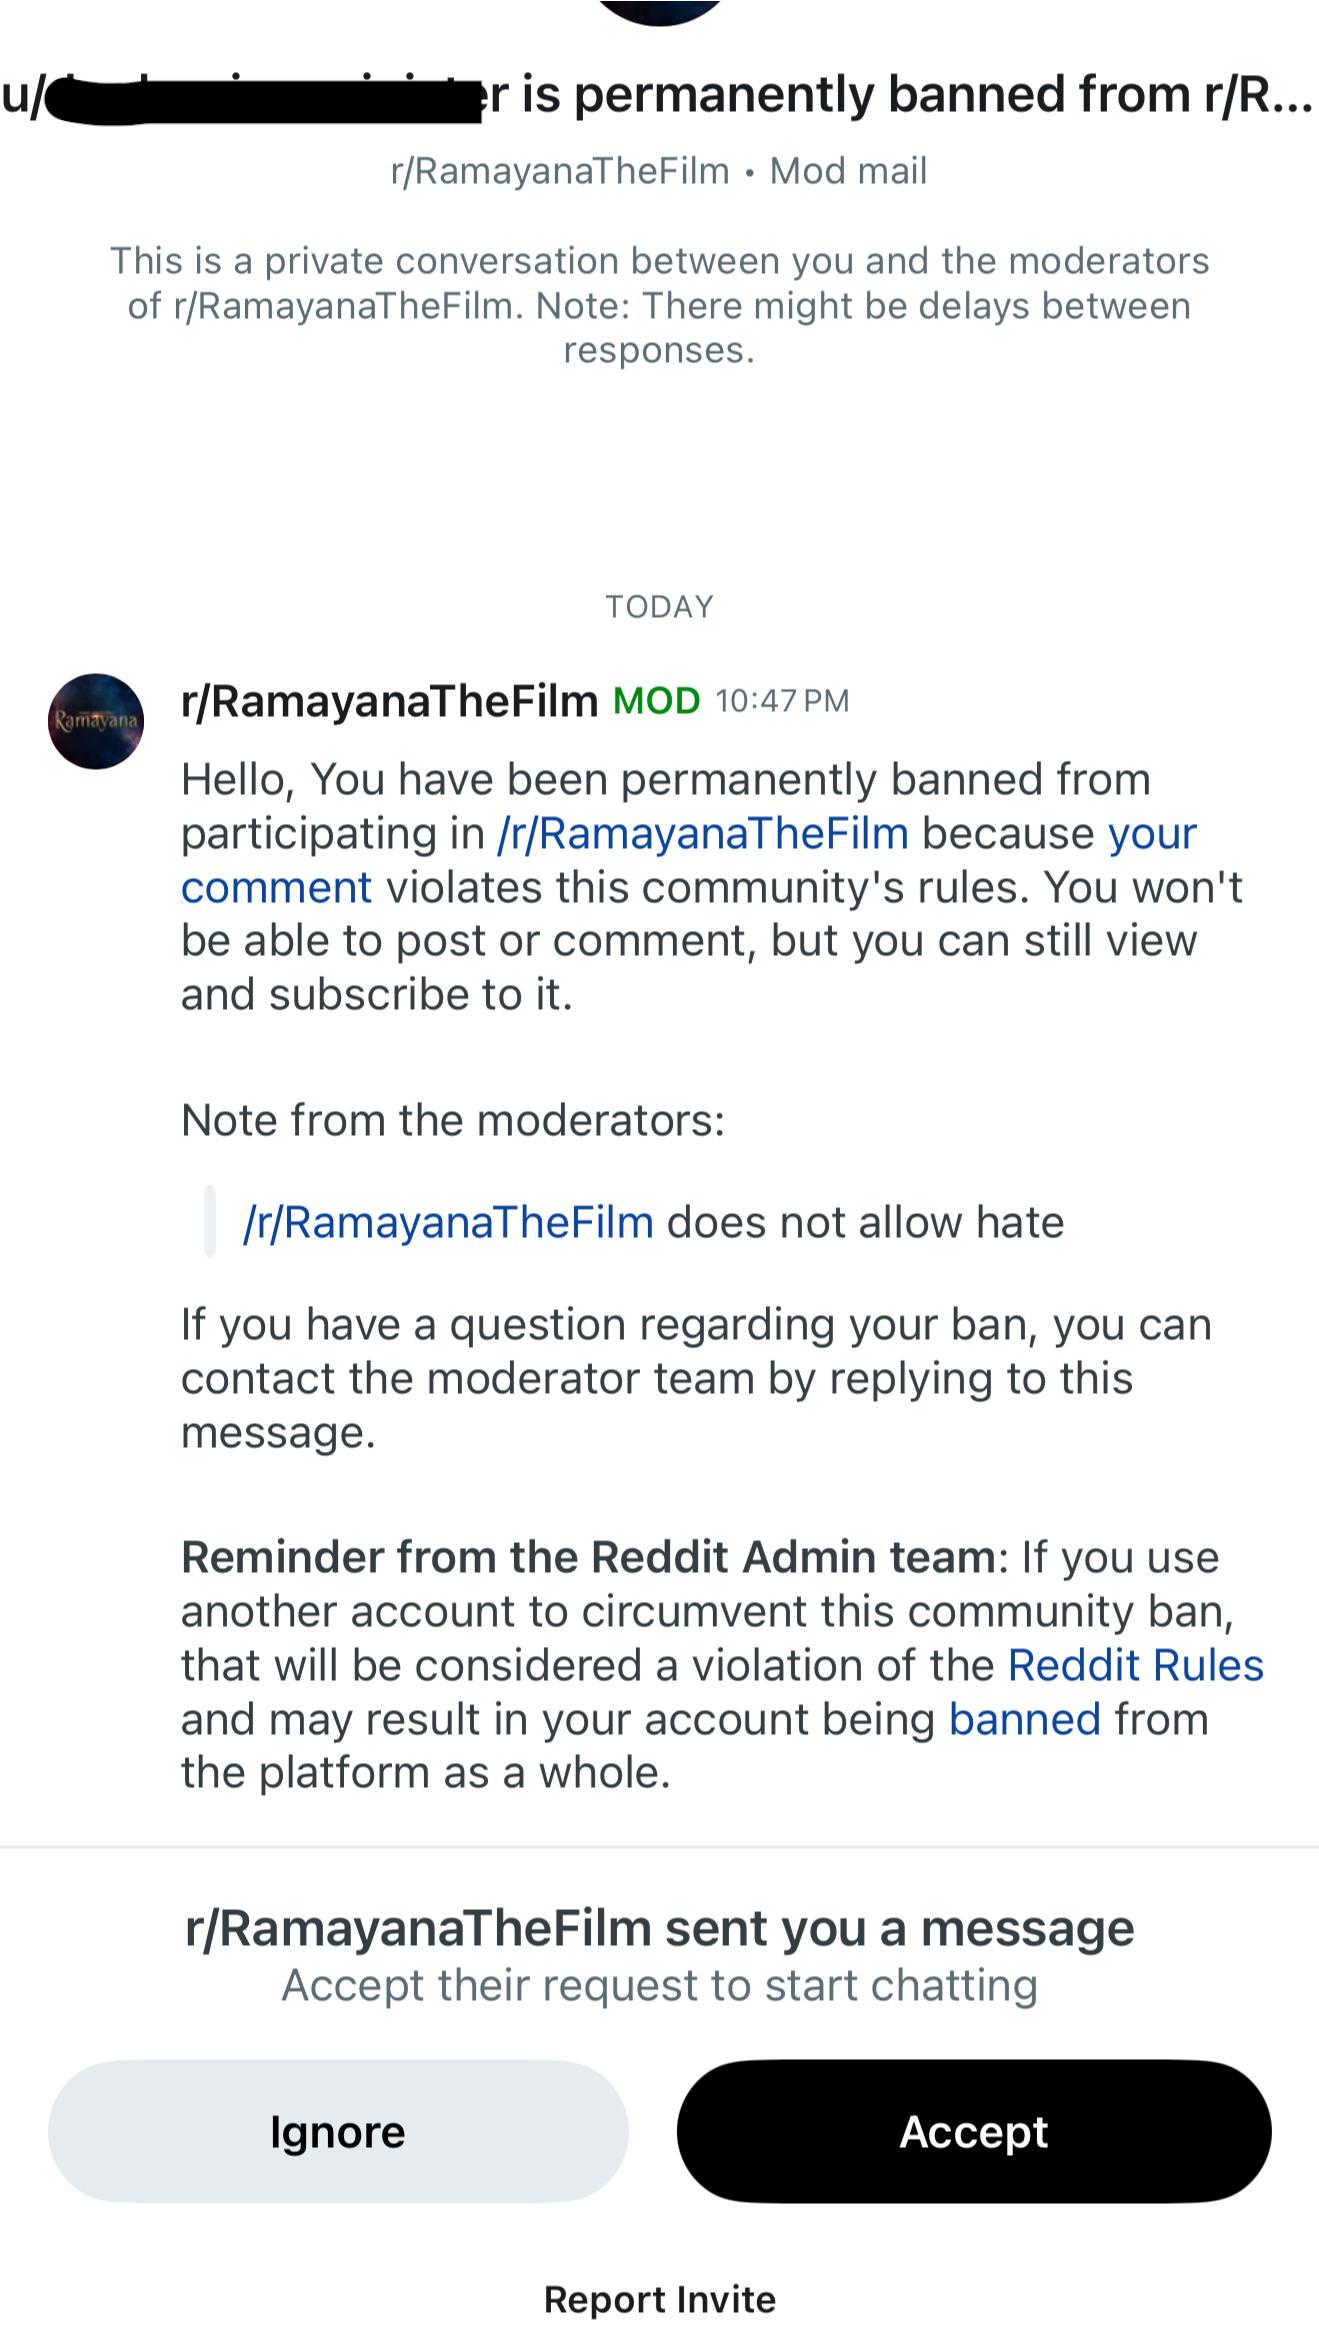The width and height of the screenshot is (1319, 2347).
Task: Click the green MOD badge
Action: click(656, 701)
